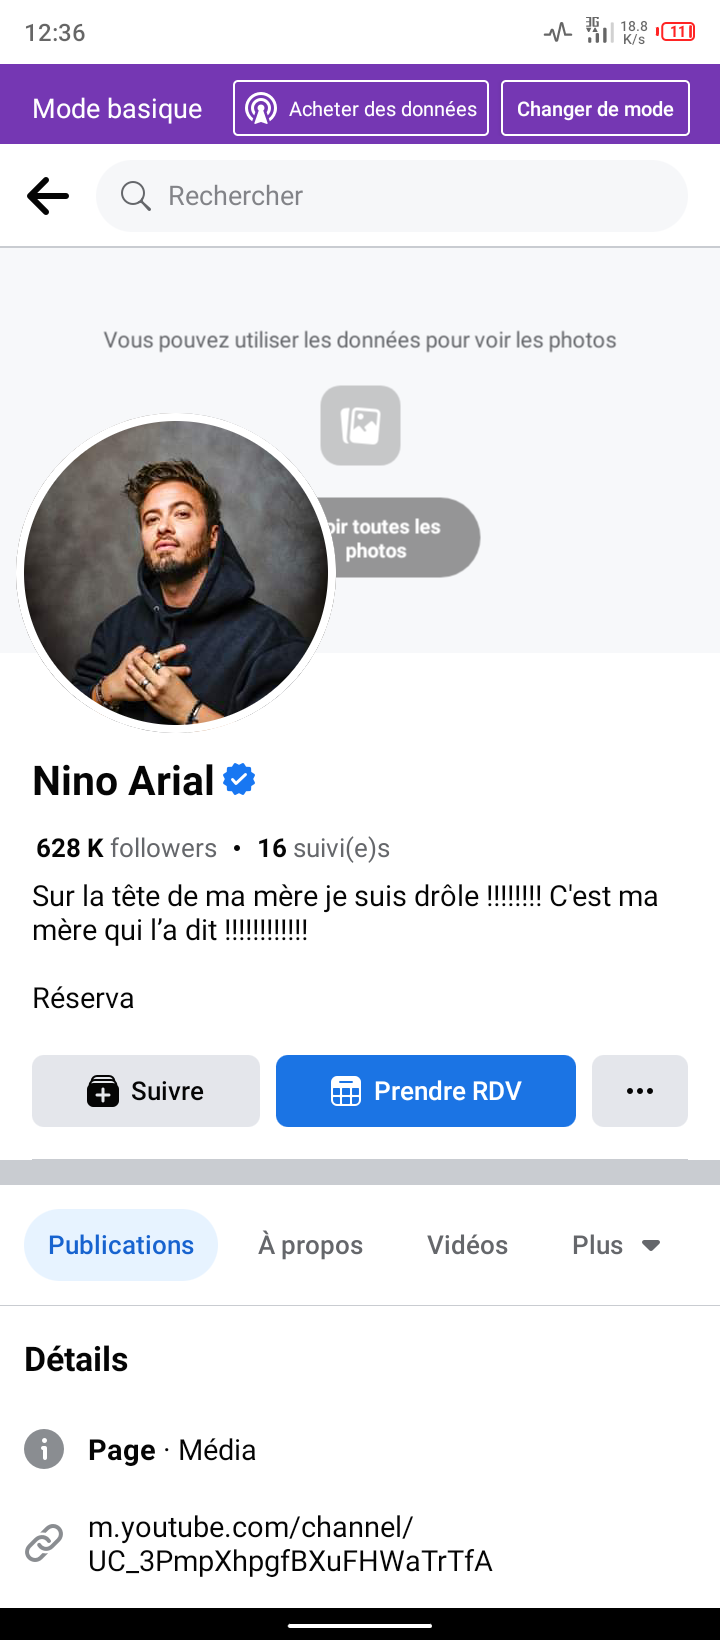Tap the battery indicator in status bar
720x1640 pixels.
677,32
